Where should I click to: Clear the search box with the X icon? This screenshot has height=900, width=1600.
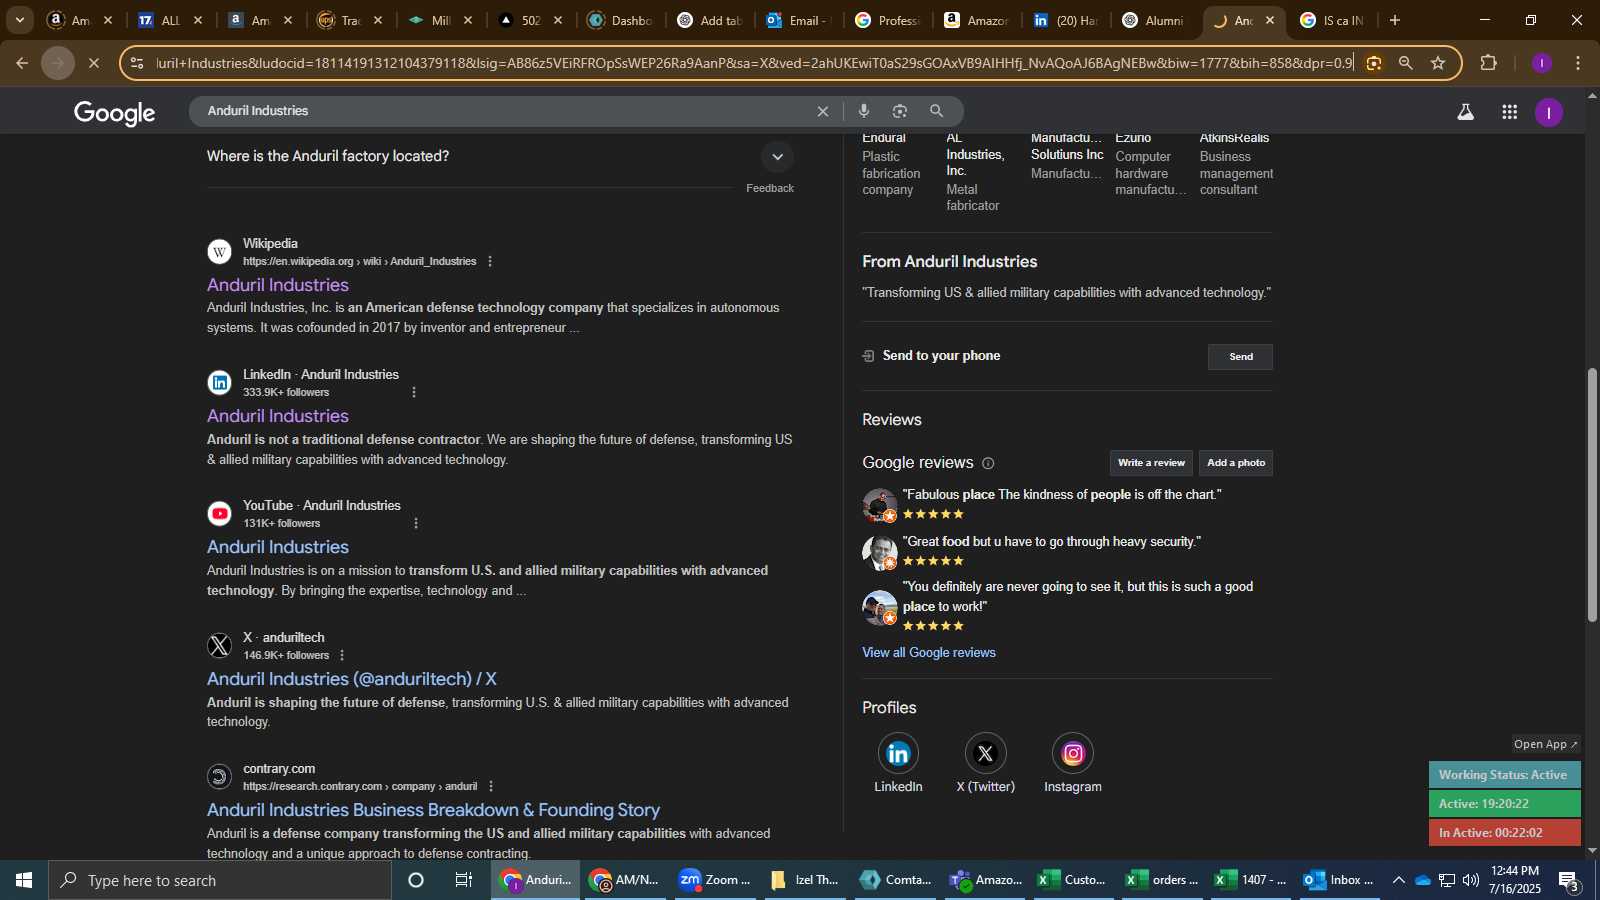click(823, 111)
